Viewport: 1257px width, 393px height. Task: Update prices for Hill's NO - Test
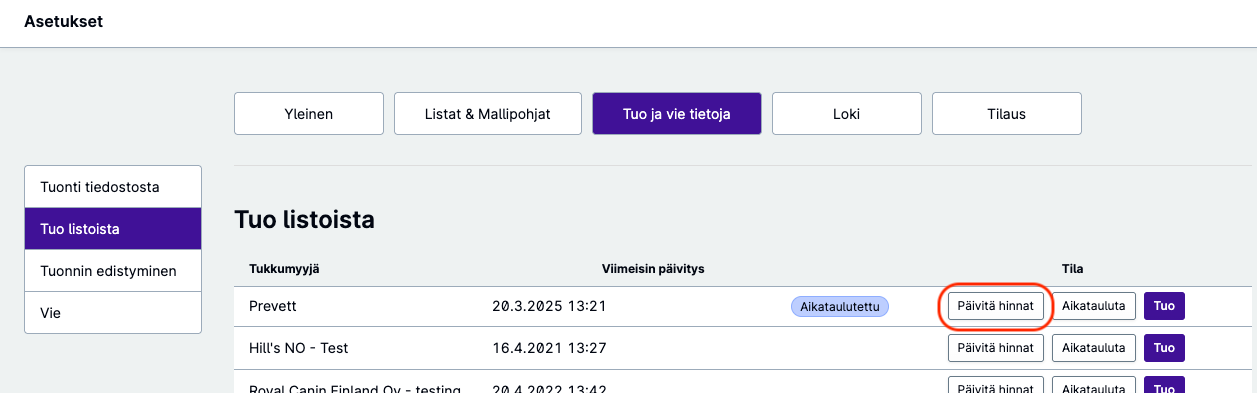pos(996,348)
